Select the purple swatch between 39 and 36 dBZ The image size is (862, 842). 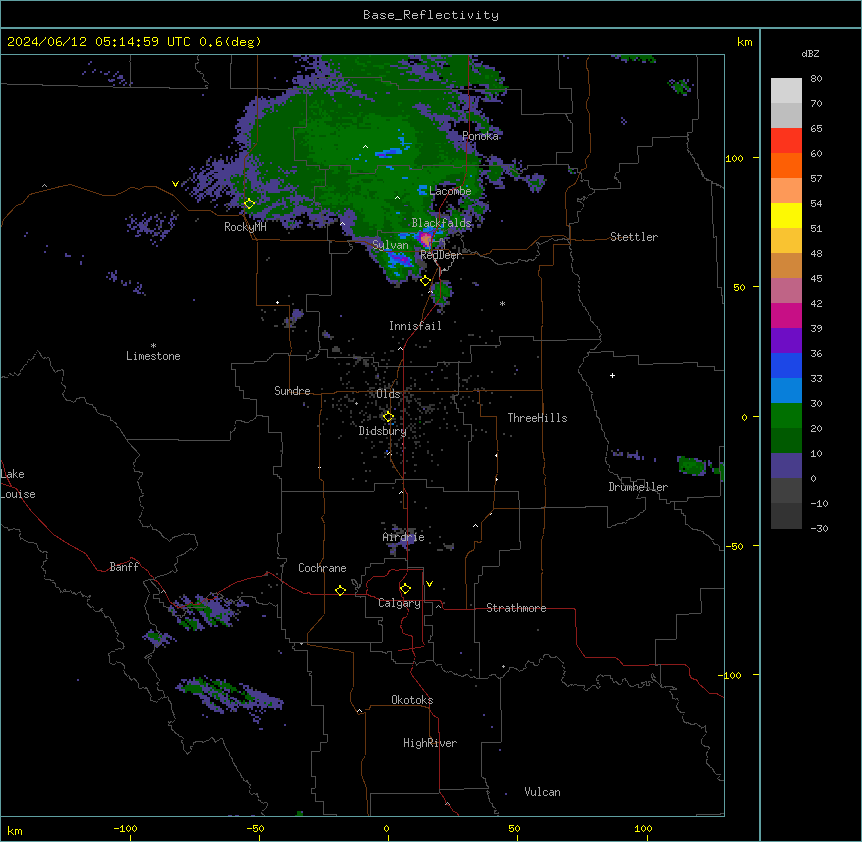tap(786, 340)
